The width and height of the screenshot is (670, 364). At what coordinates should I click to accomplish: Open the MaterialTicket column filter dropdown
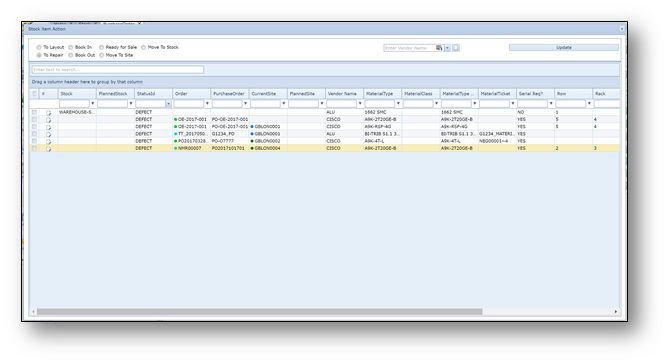pyautogui.click(x=513, y=103)
